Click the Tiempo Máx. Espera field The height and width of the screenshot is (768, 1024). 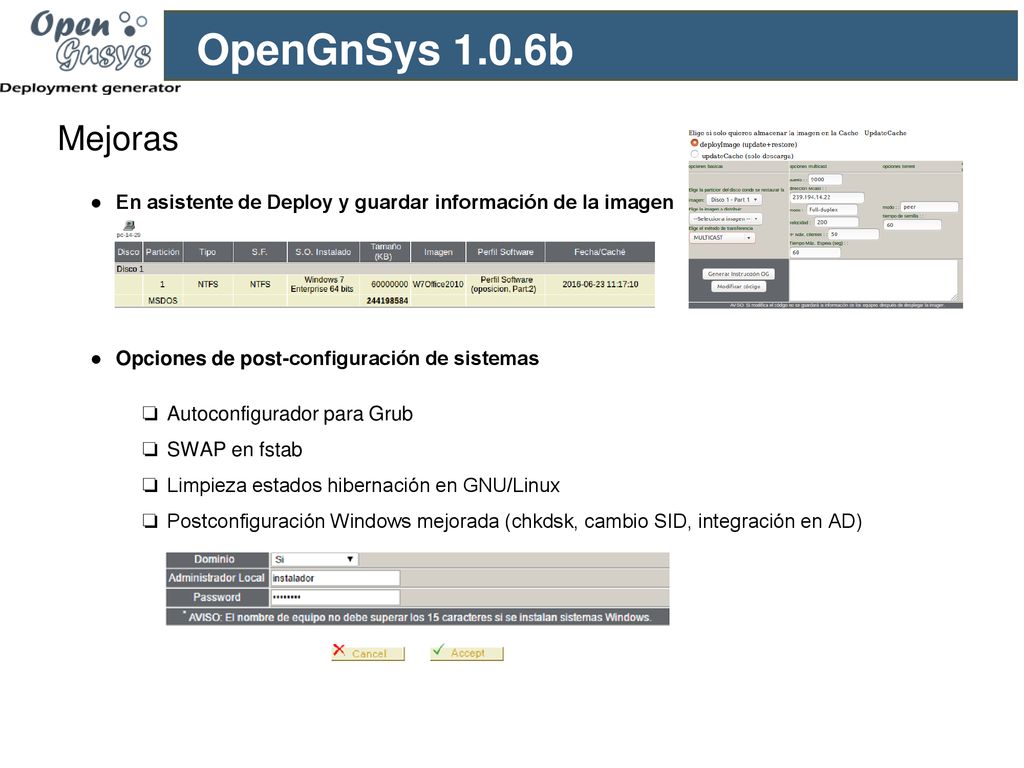(815, 252)
